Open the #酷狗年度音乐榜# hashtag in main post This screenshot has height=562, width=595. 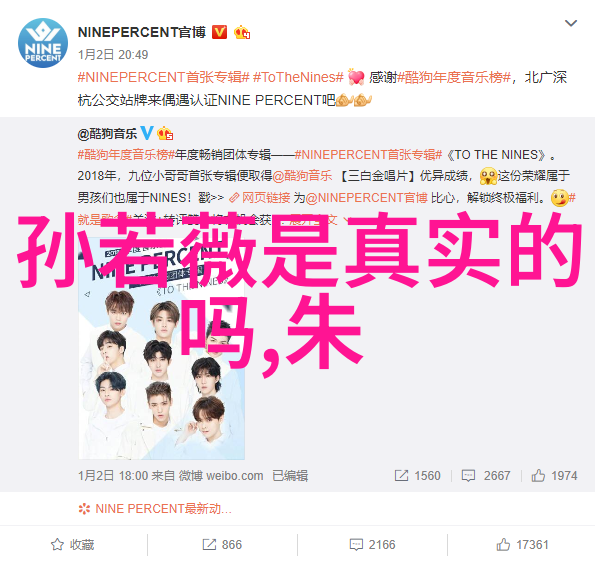click(x=454, y=77)
